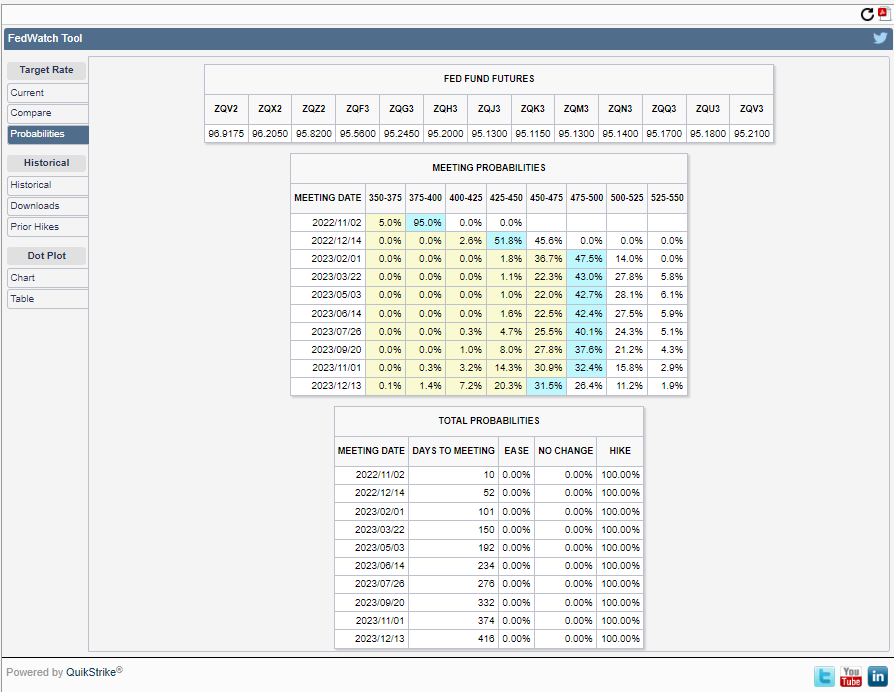Open the LinkedIn icon in the footer
This screenshot has width=894, height=692.
click(x=877, y=676)
